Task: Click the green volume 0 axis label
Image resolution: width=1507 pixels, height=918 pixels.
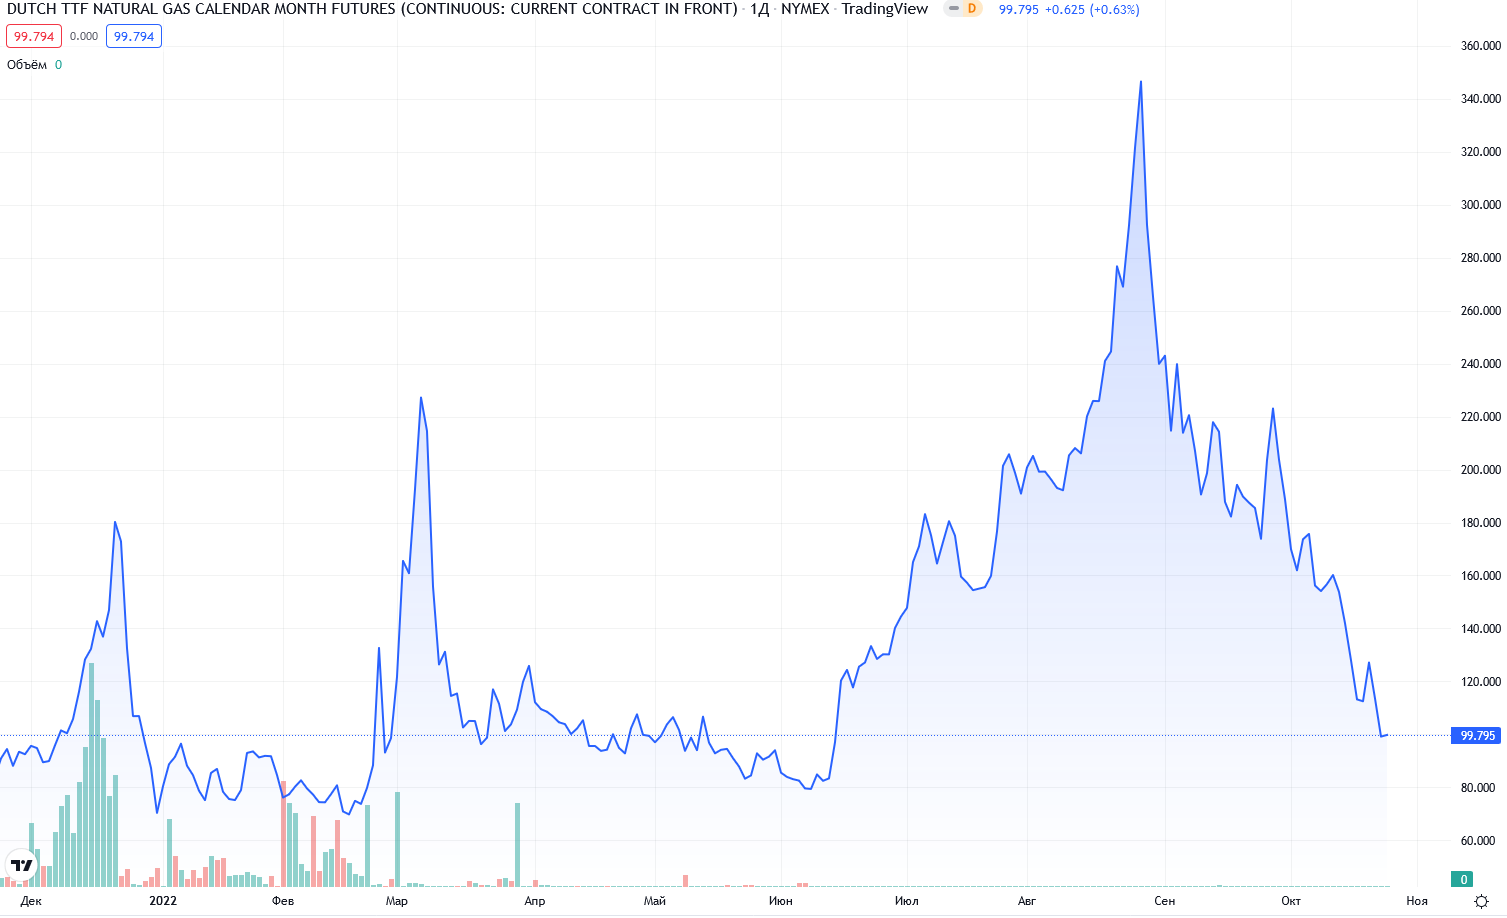Action: click(1463, 880)
